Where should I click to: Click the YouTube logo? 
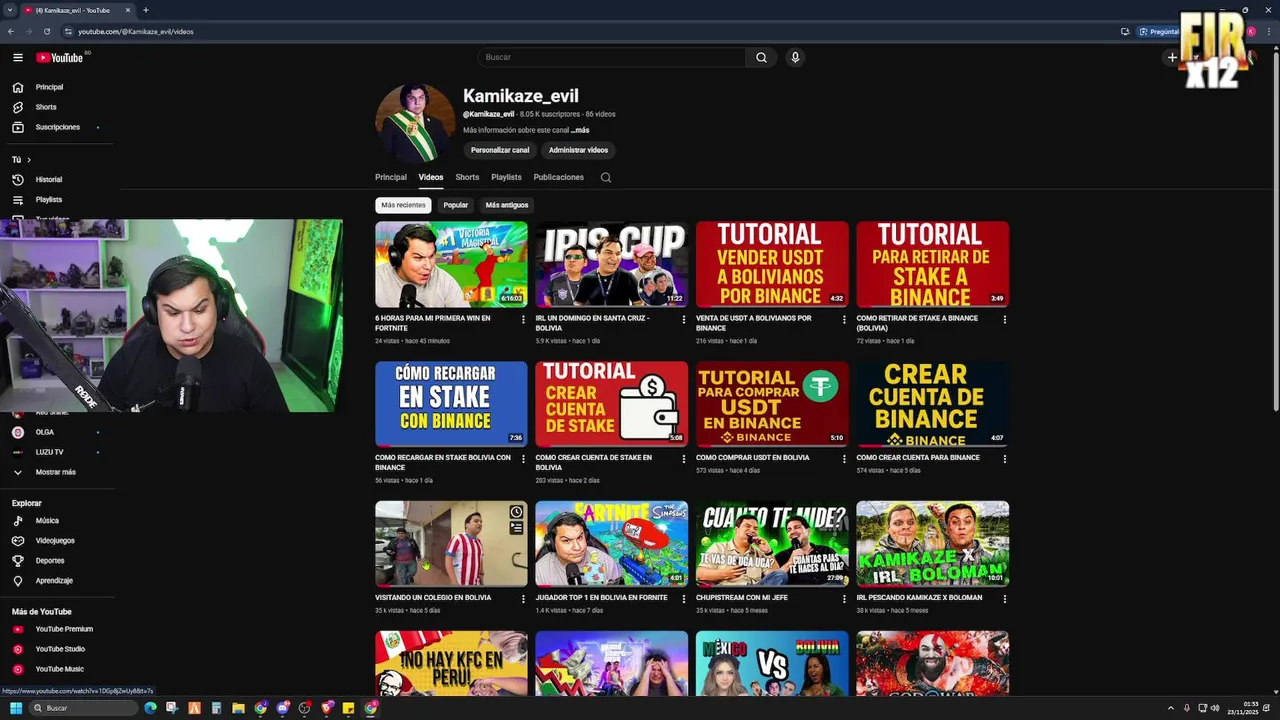point(60,58)
